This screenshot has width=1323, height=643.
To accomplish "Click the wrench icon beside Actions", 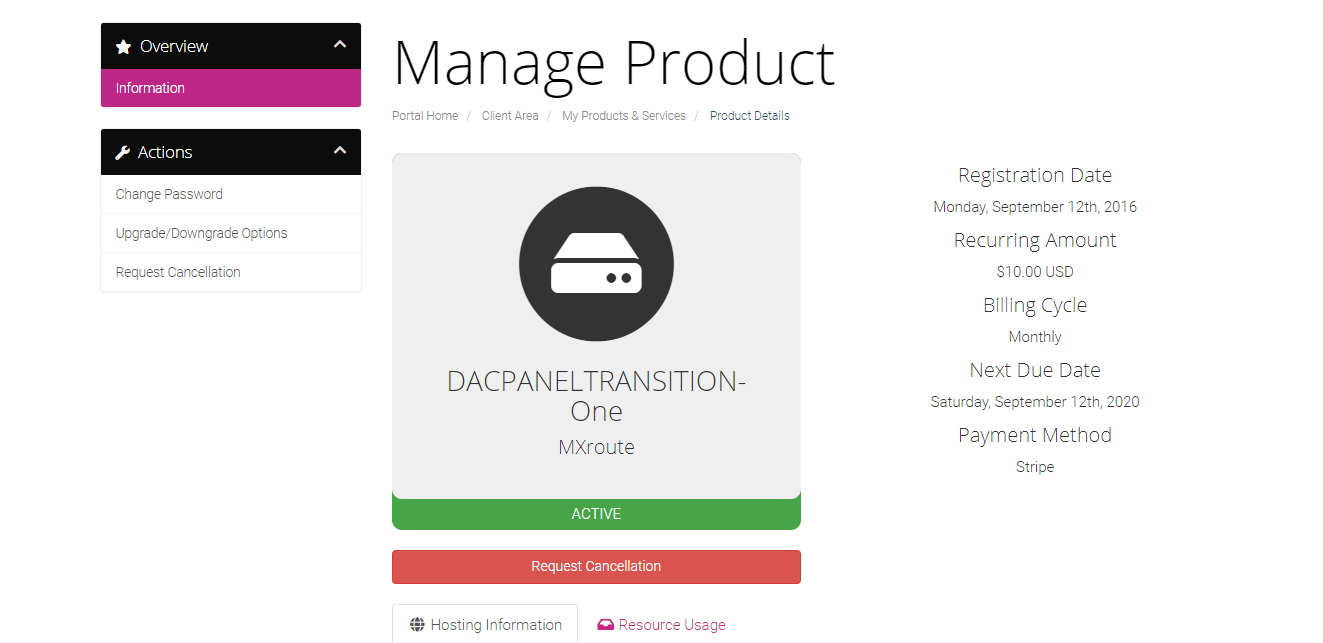I will click(123, 153).
